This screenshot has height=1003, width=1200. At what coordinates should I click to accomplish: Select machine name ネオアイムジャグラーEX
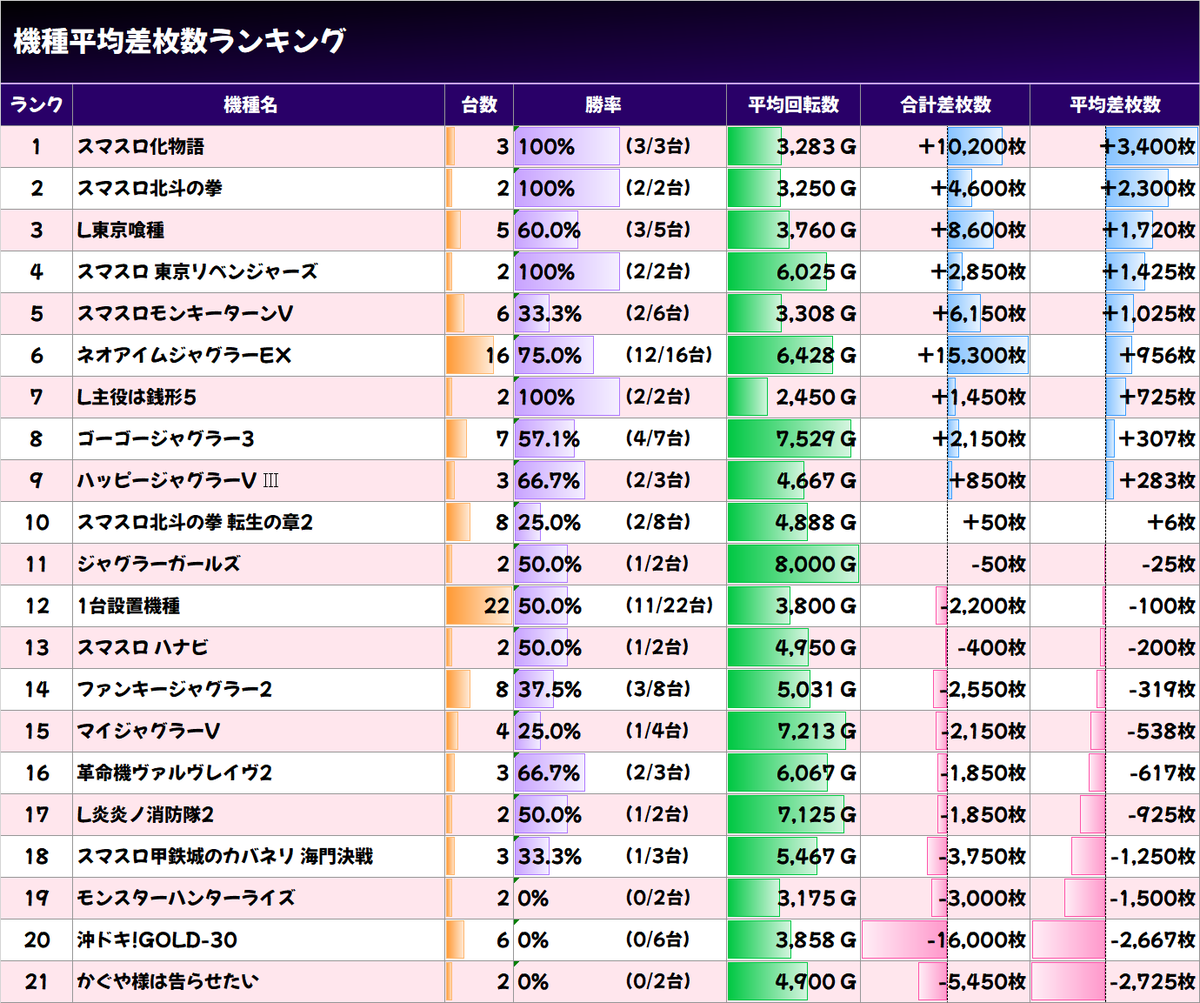coord(183,356)
